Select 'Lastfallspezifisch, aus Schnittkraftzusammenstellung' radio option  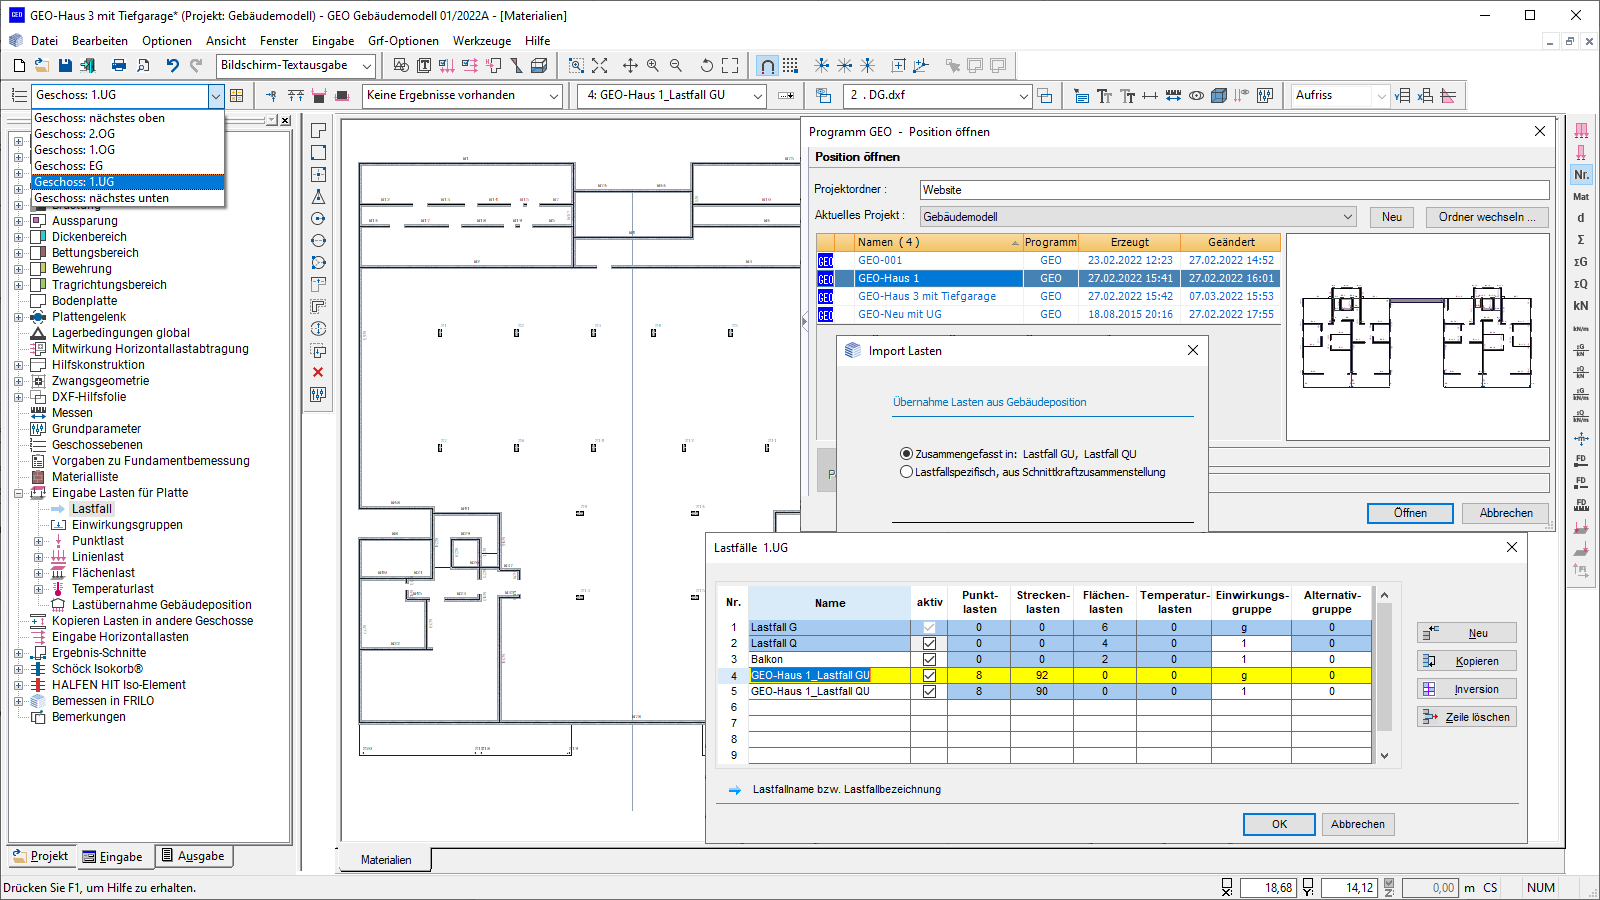pos(907,472)
